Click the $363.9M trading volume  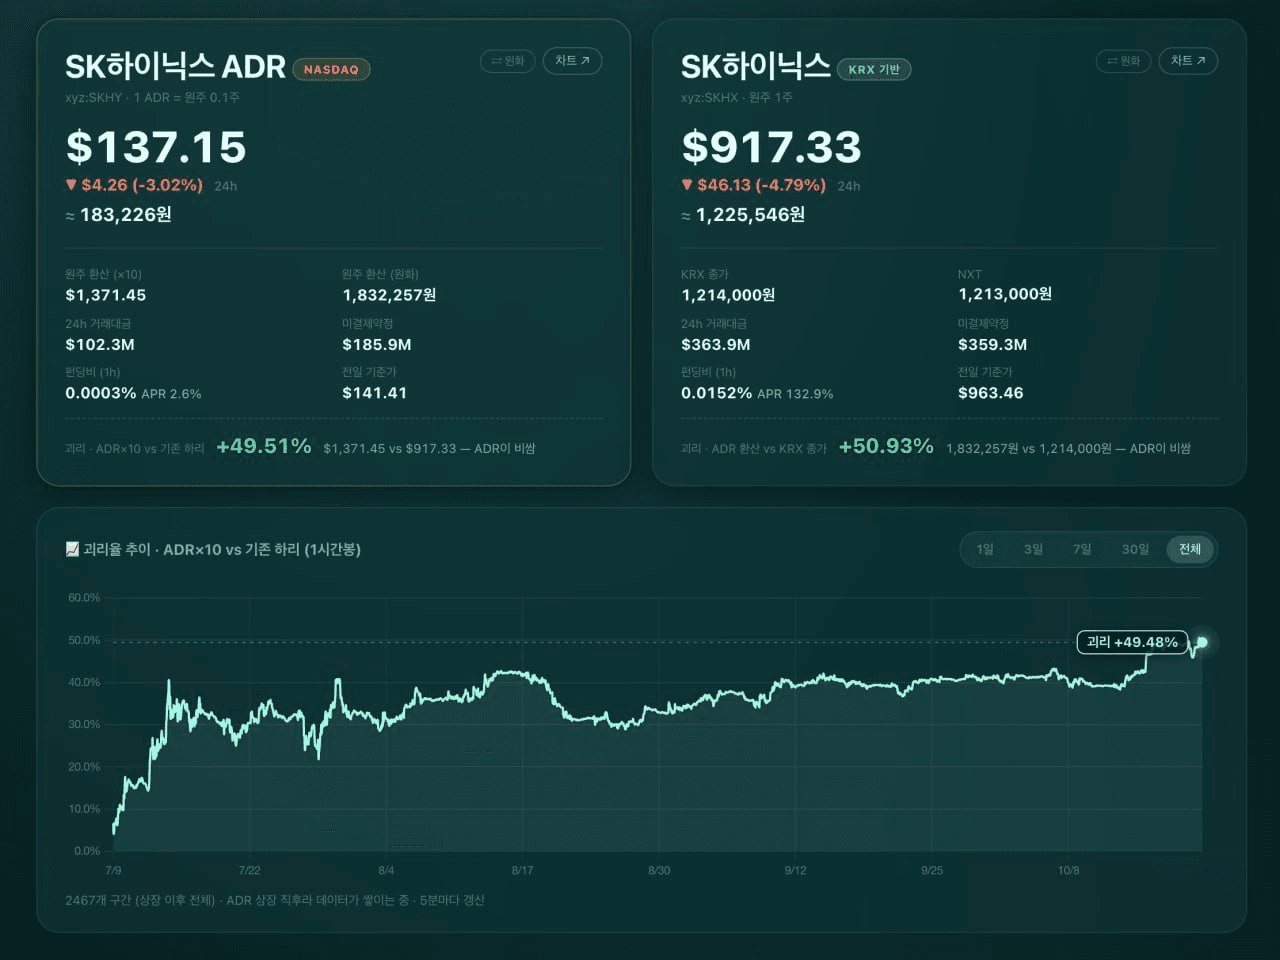point(716,344)
